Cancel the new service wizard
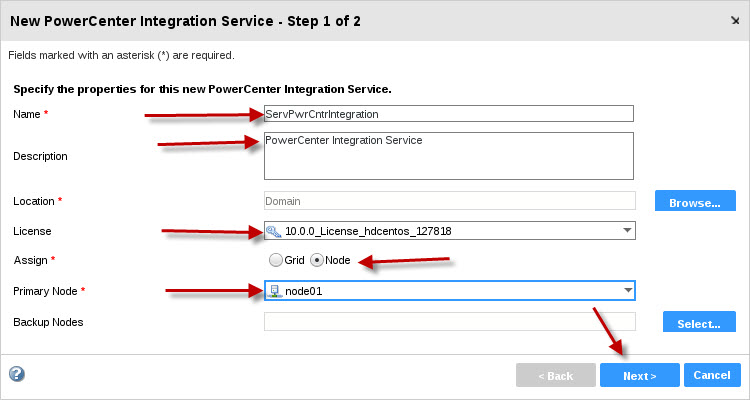This screenshot has height=400, width=750. tap(712, 375)
